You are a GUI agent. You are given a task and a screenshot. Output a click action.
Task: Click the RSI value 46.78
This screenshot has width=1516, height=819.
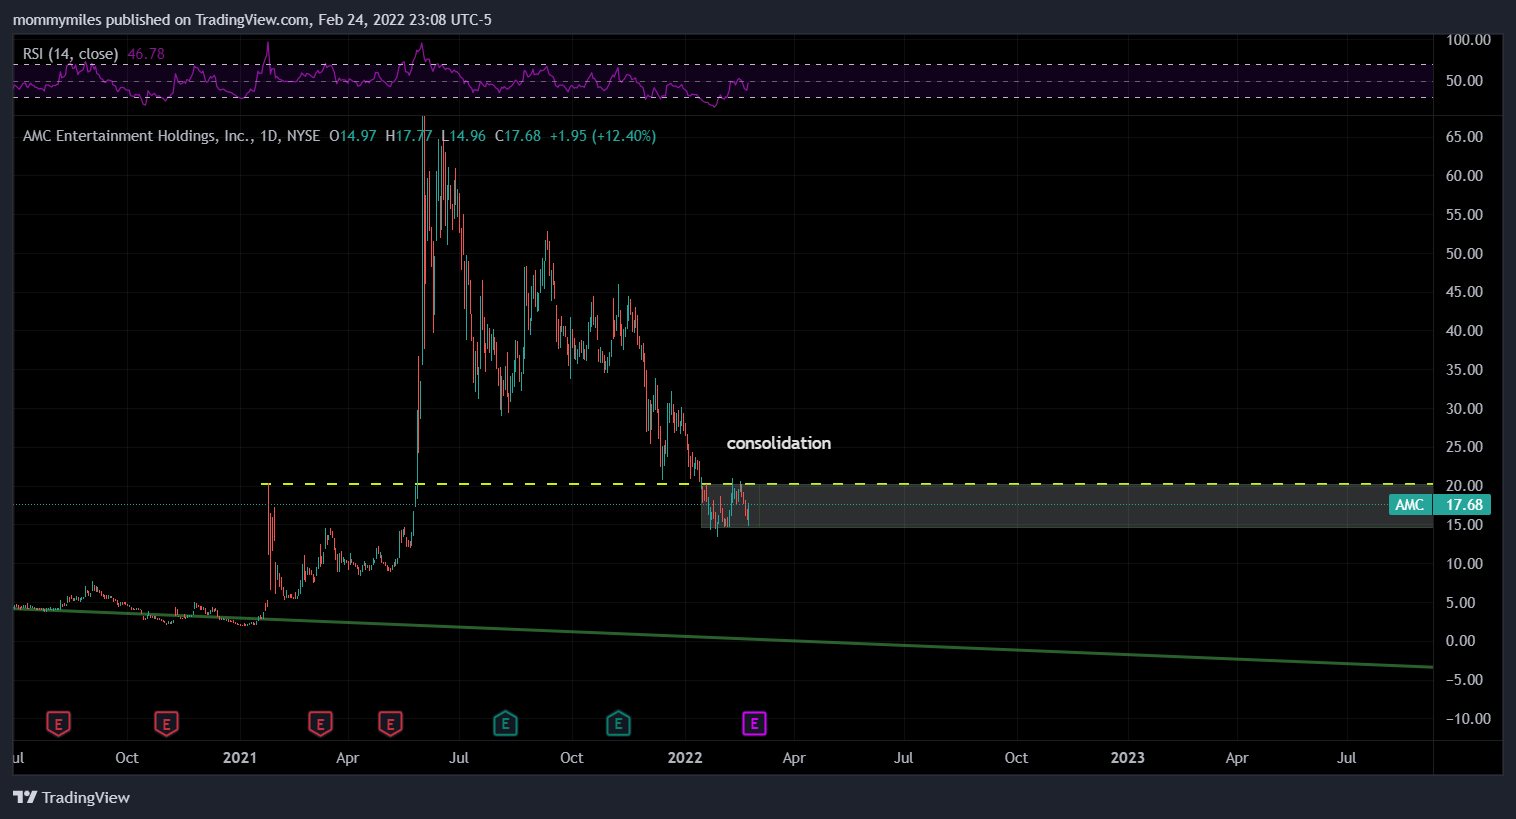pyautogui.click(x=146, y=54)
